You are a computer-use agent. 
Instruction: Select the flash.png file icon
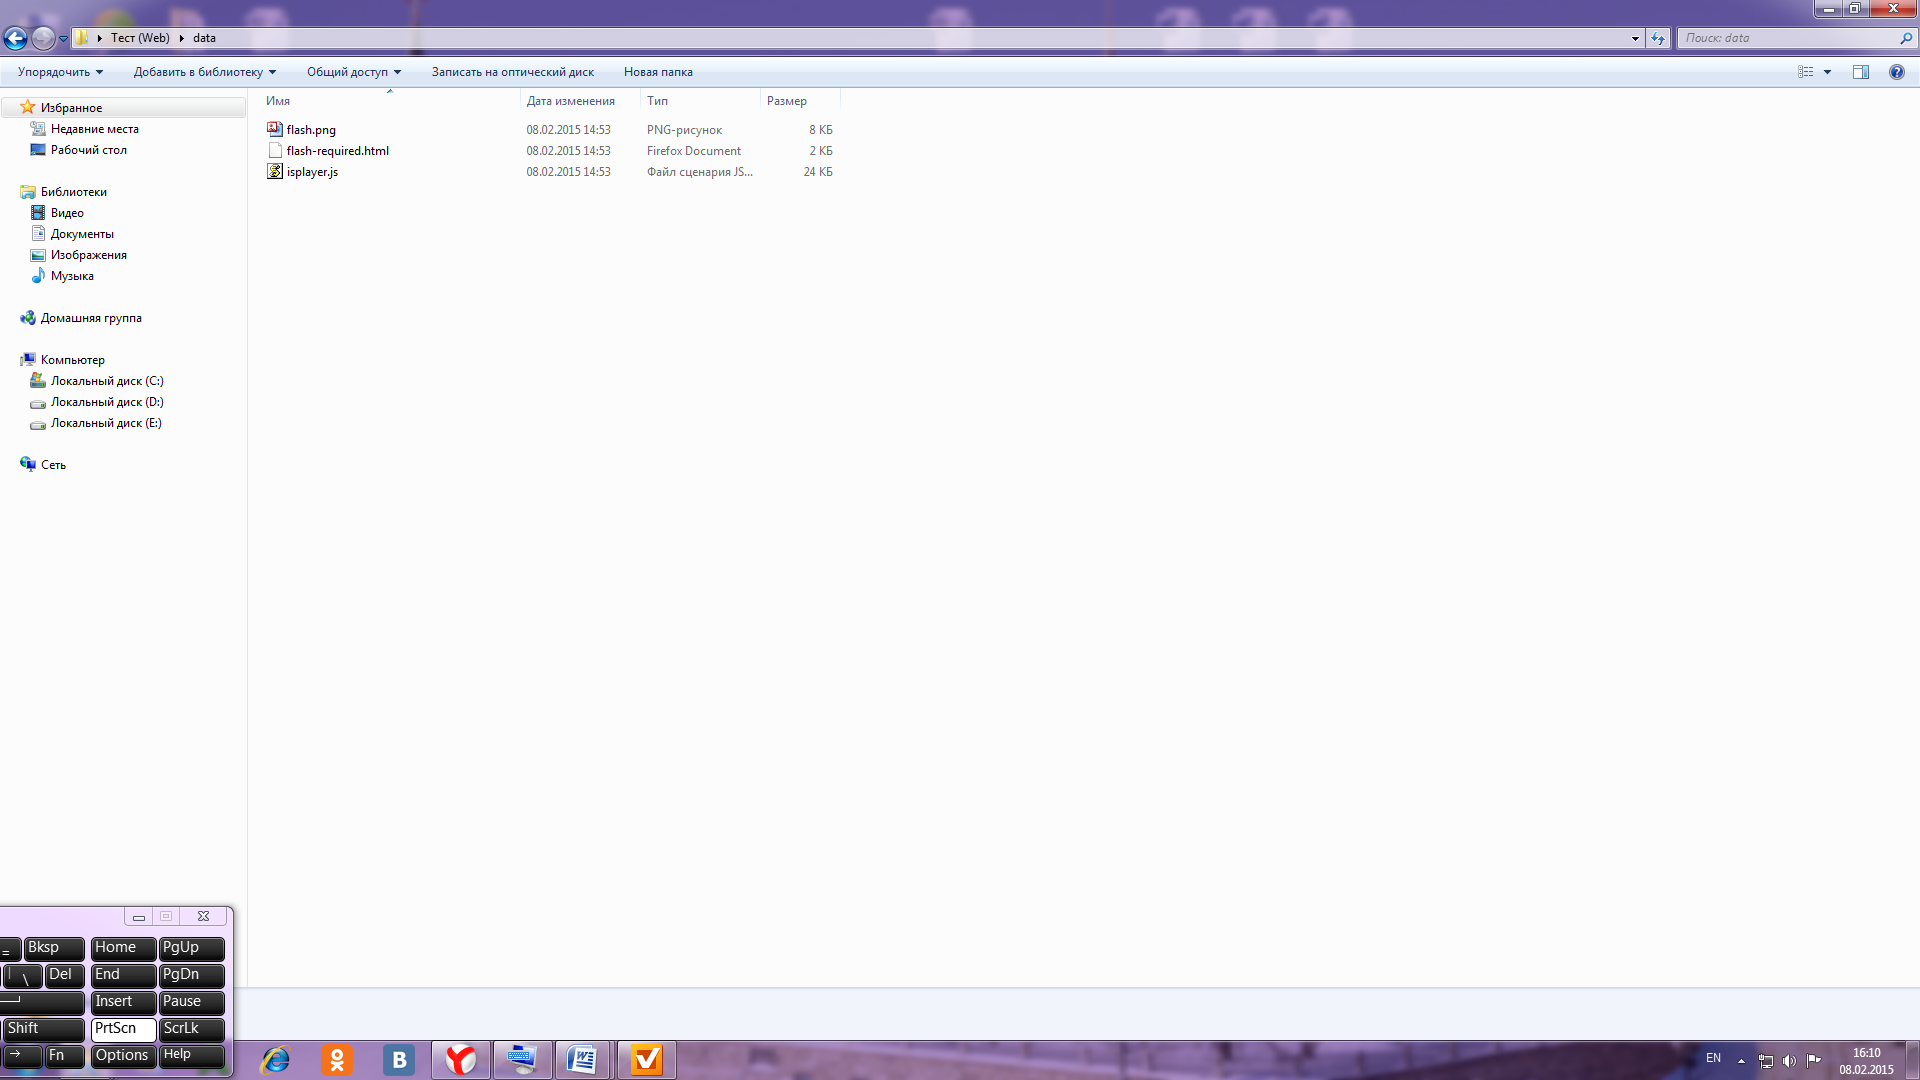click(275, 129)
